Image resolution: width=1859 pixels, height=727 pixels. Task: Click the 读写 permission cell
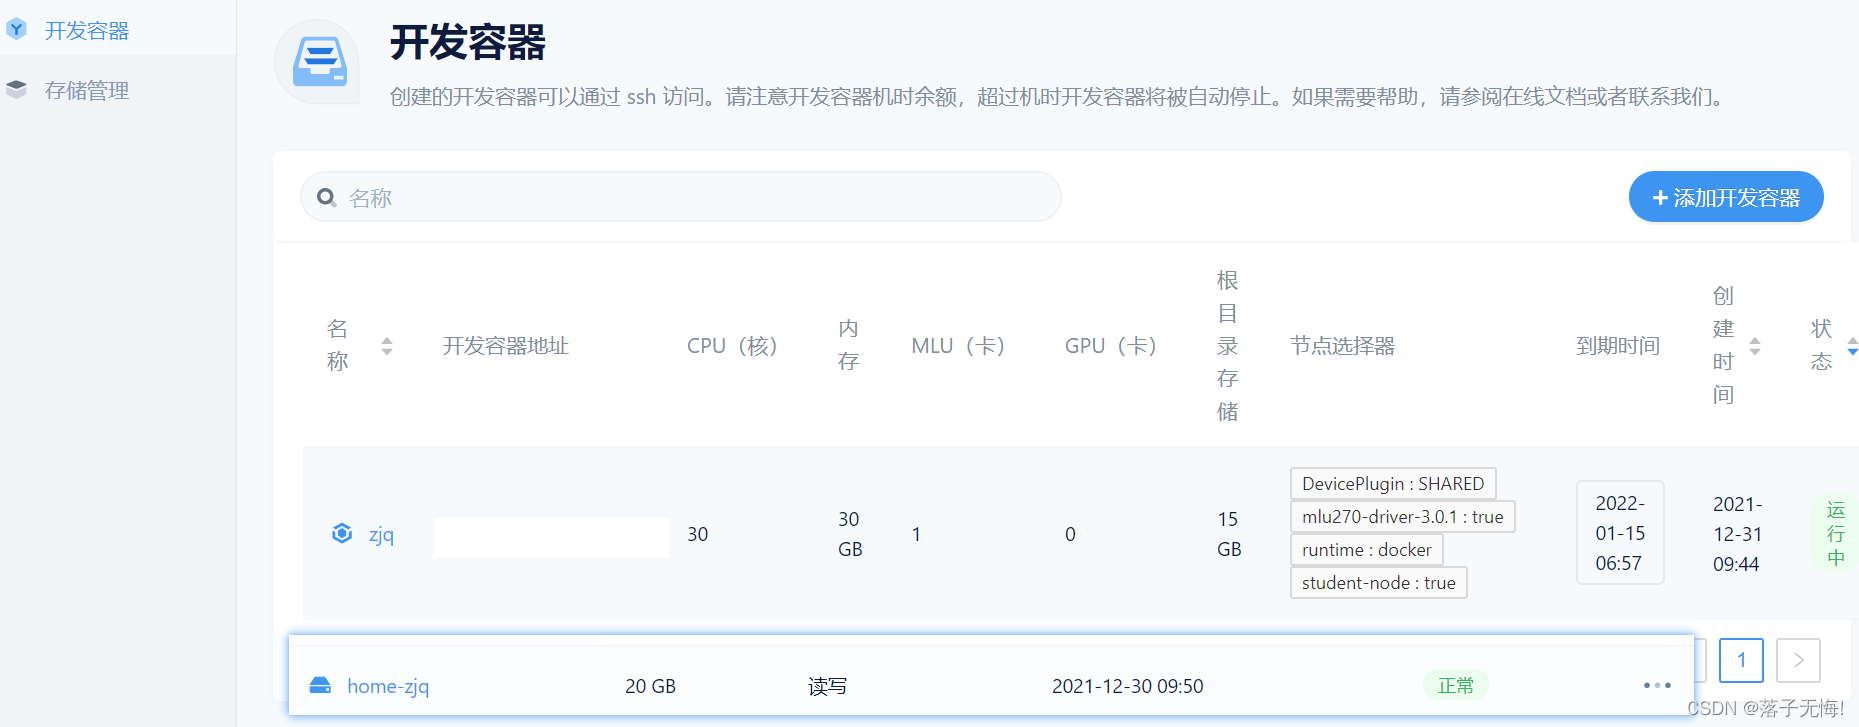coord(828,686)
